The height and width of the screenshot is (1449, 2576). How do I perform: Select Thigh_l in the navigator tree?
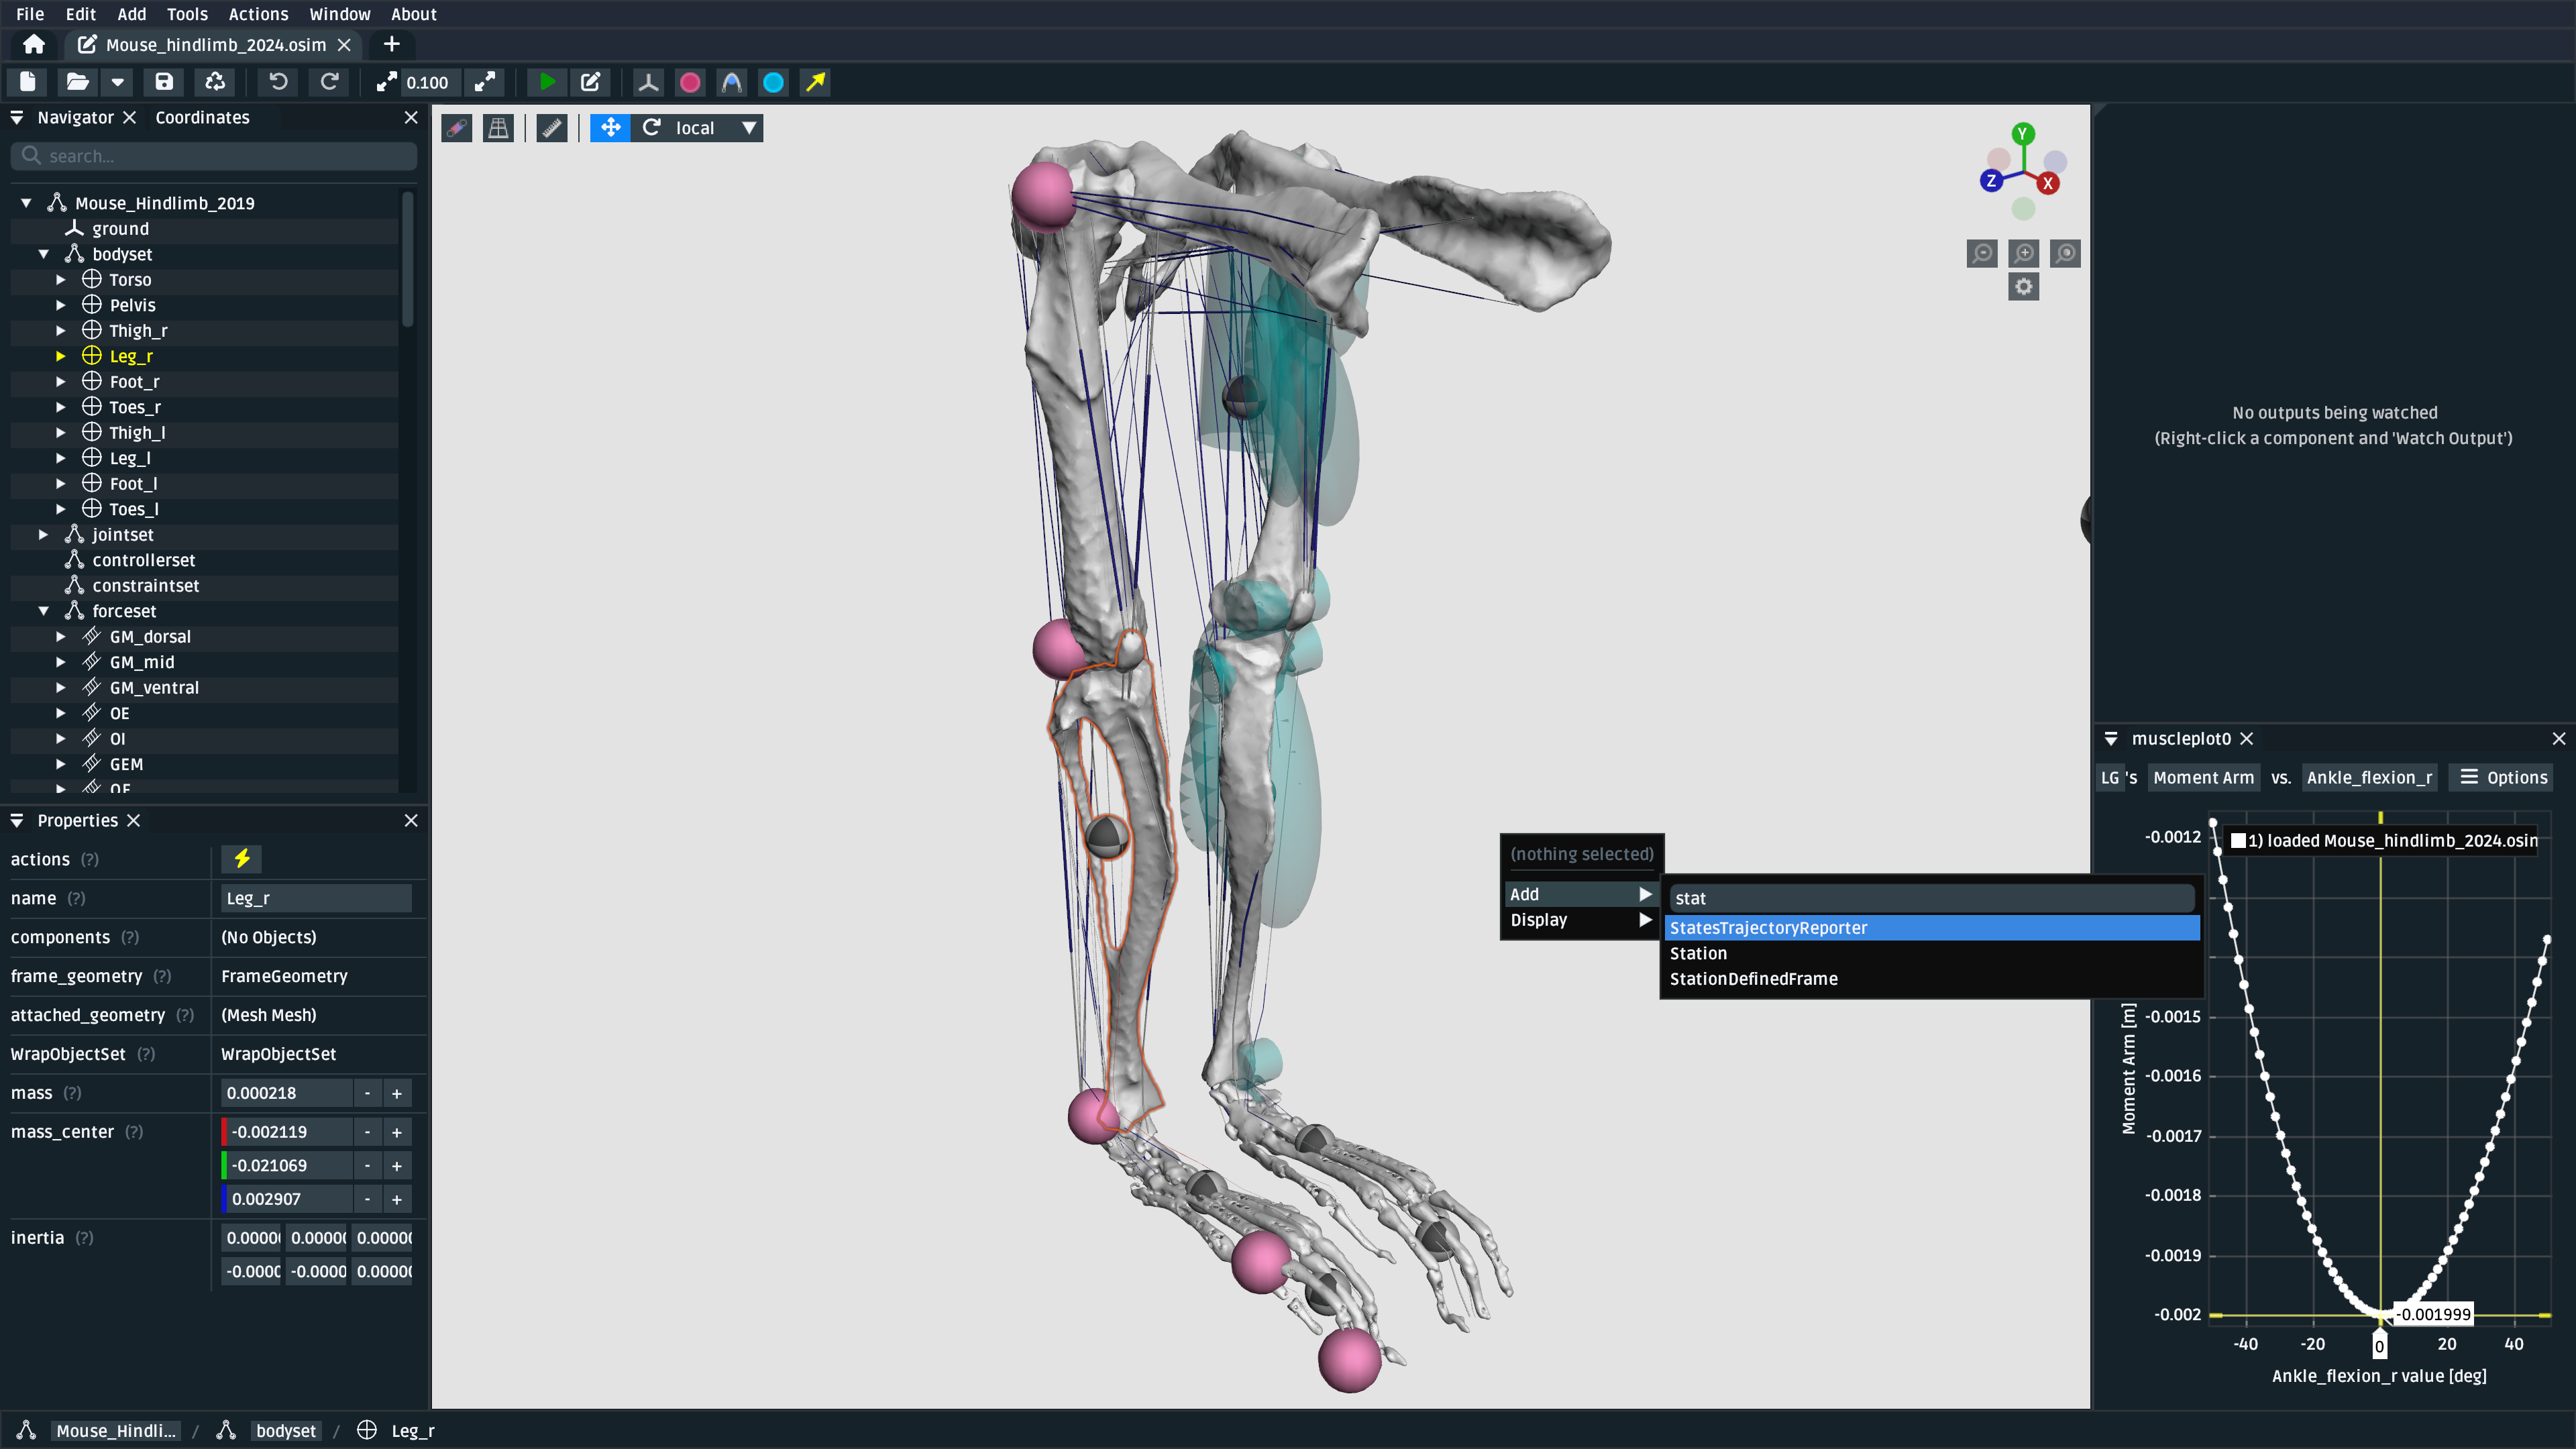tap(137, 433)
